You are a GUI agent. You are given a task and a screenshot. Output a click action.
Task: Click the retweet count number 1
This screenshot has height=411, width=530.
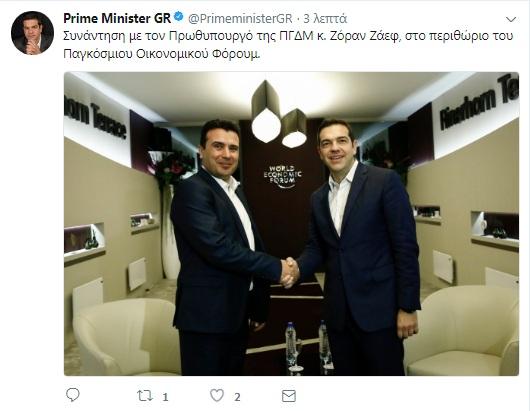(165, 397)
